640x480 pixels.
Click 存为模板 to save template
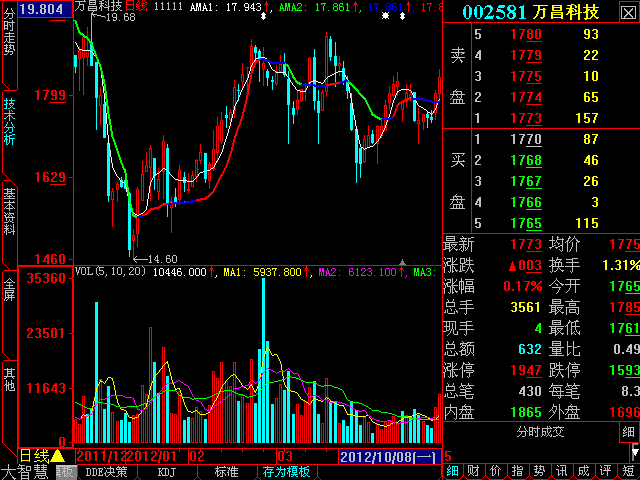click(287, 472)
